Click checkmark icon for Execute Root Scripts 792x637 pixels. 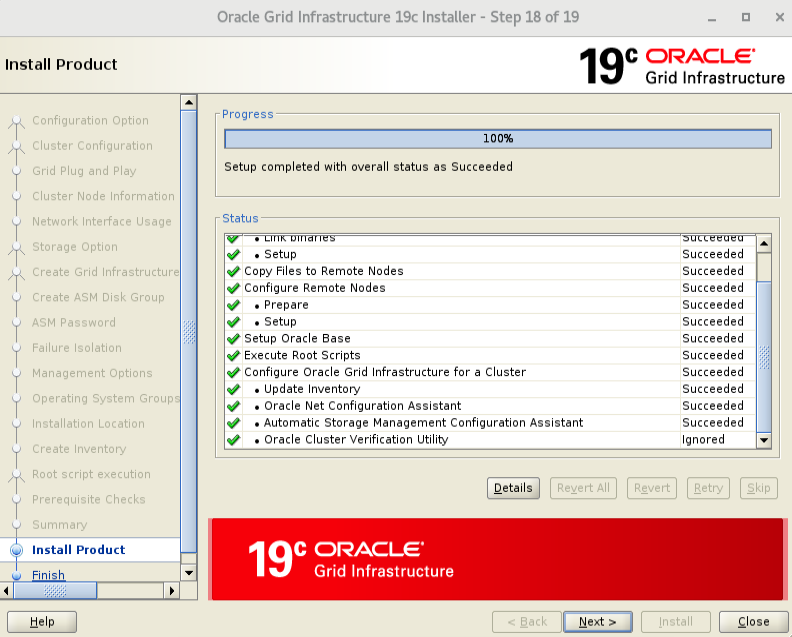[233, 356]
